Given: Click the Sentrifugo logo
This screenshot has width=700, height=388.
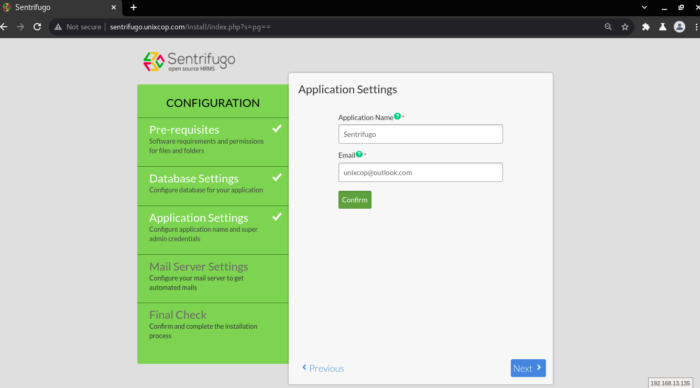Looking at the screenshot, I should point(189,62).
